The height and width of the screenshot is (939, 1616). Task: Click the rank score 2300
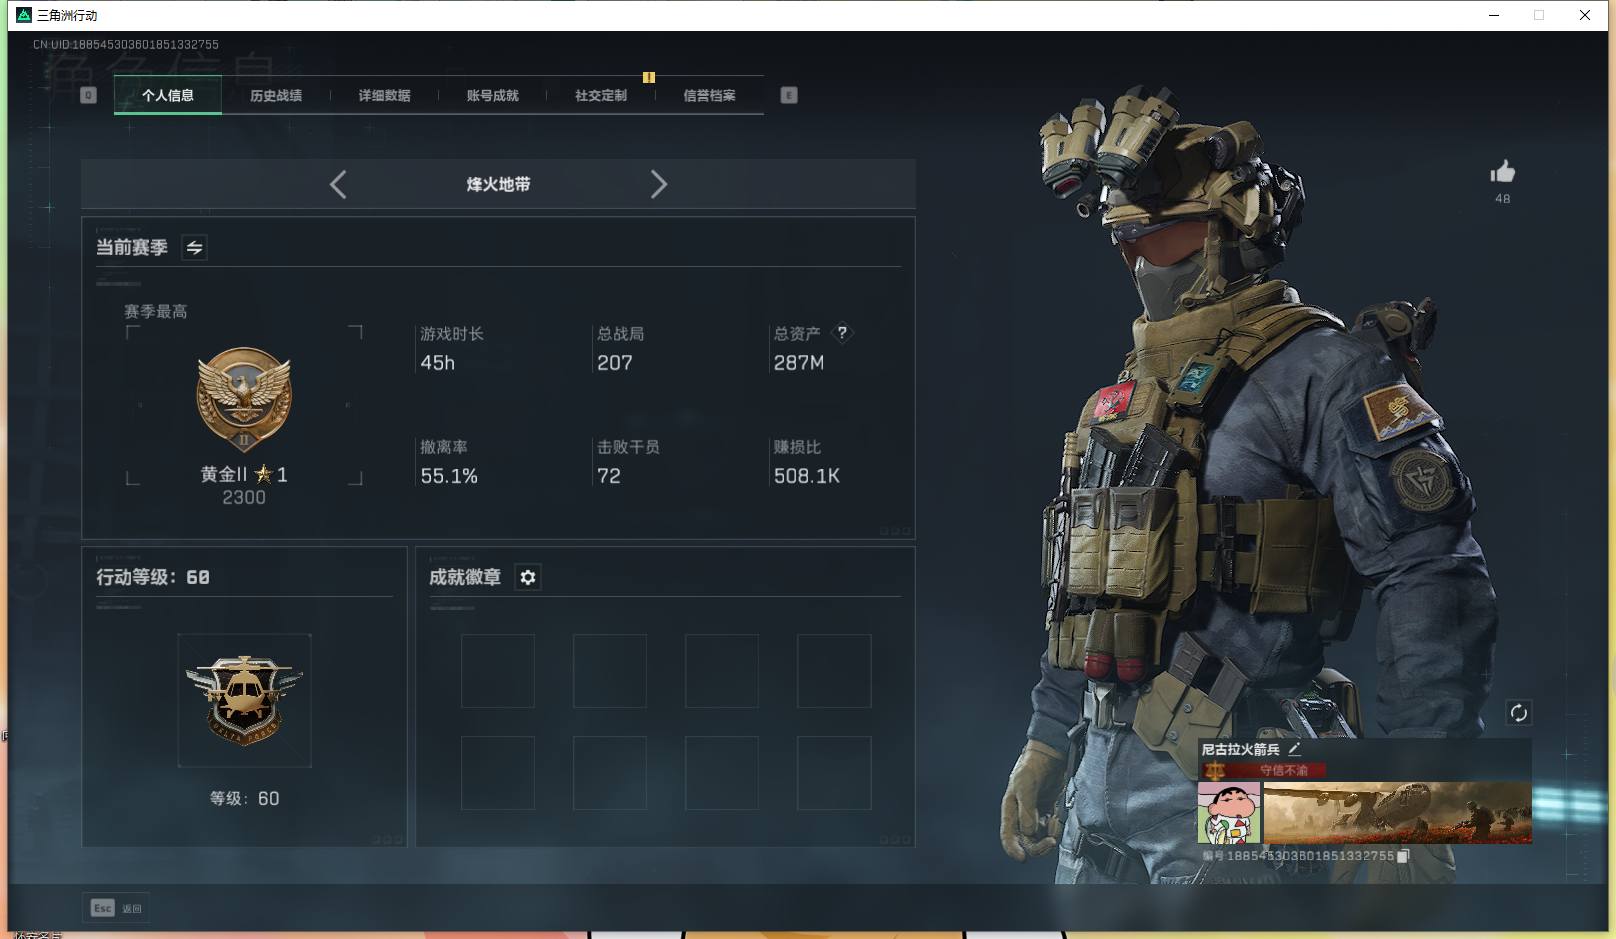click(x=244, y=497)
